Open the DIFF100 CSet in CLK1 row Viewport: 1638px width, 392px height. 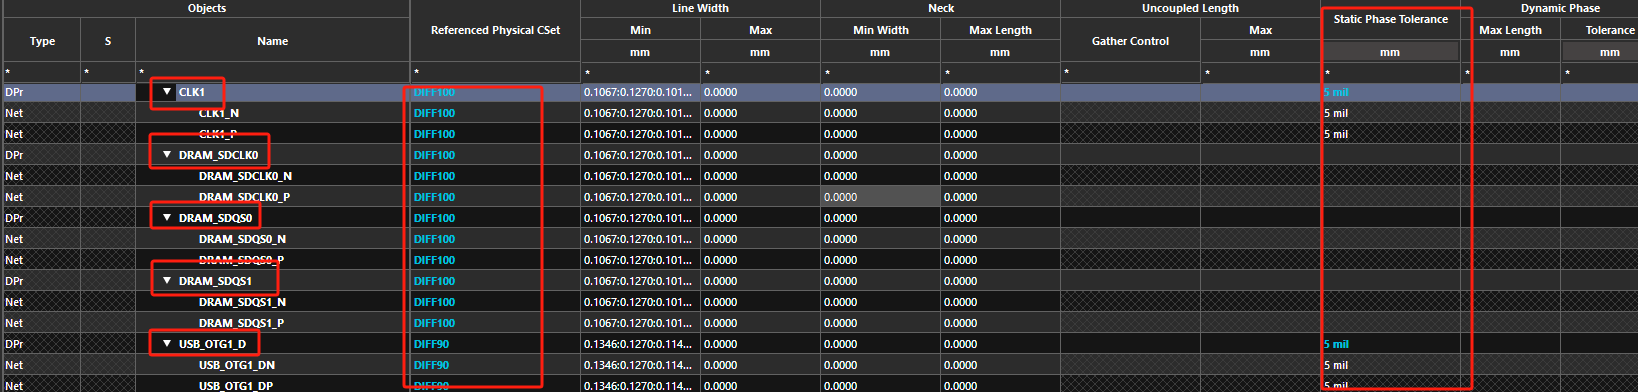click(x=434, y=92)
